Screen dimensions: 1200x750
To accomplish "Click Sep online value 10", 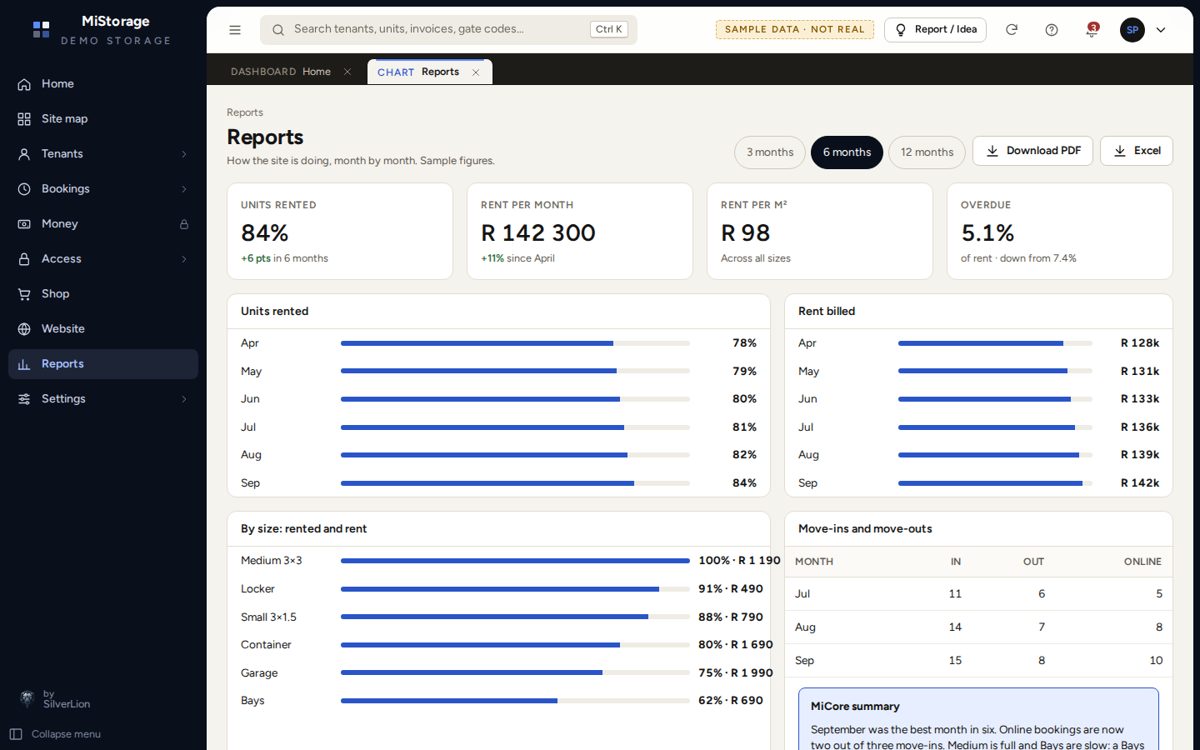I will 1156,661.
